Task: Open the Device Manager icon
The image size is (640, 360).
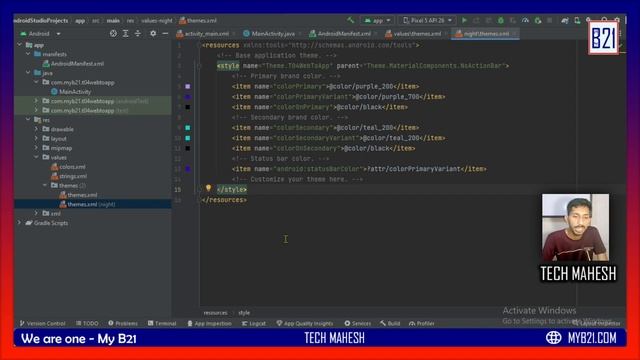Action: [x=577, y=20]
